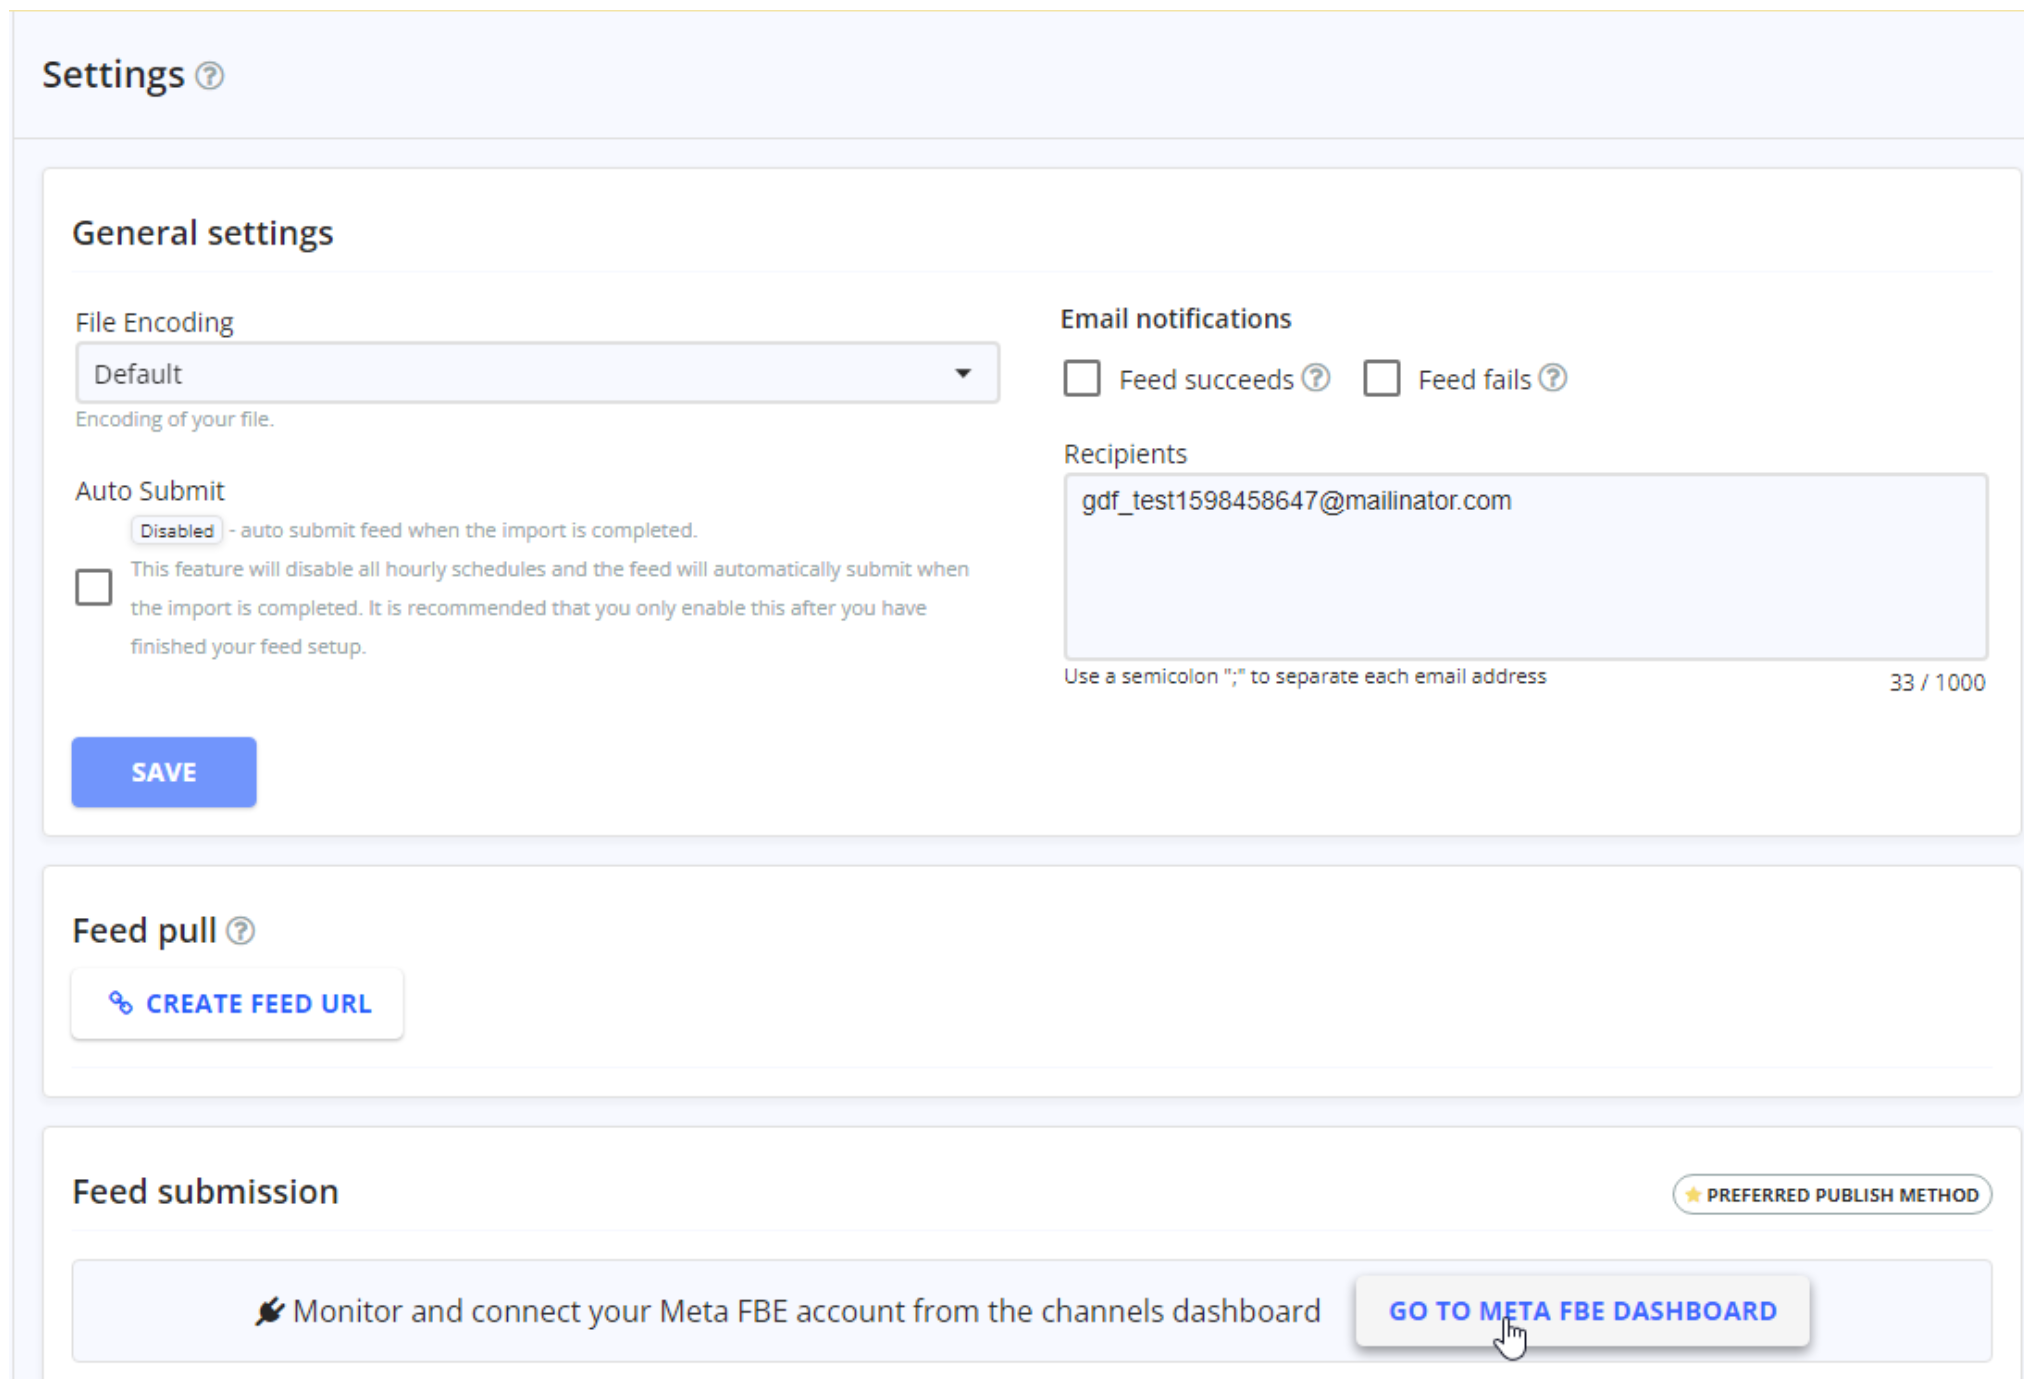Image resolution: width=2044 pixels, height=1394 pixels.
Task: Click the Feed succeeds label text
Action: (x=1208, y=381)
